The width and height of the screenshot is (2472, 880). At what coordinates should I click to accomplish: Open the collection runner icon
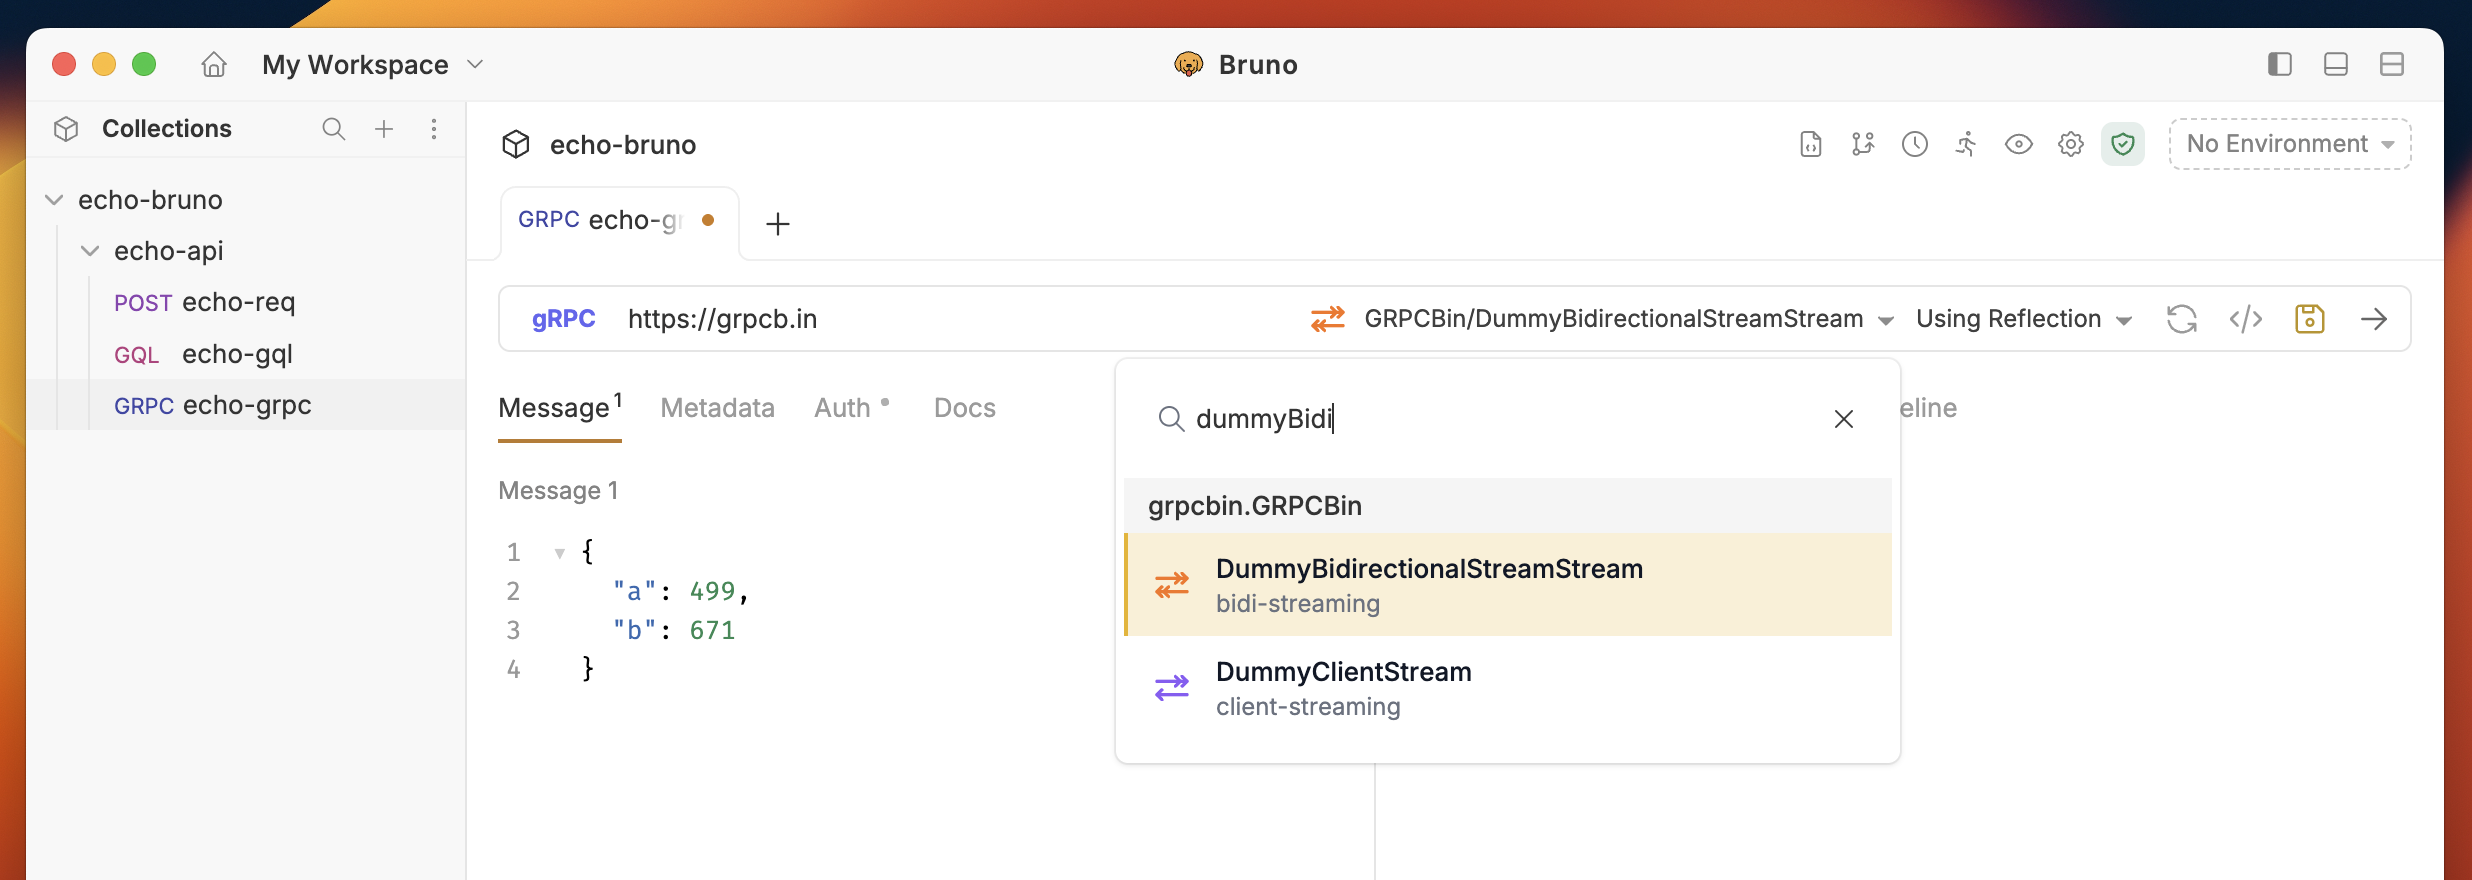[x=1966, y=144]
